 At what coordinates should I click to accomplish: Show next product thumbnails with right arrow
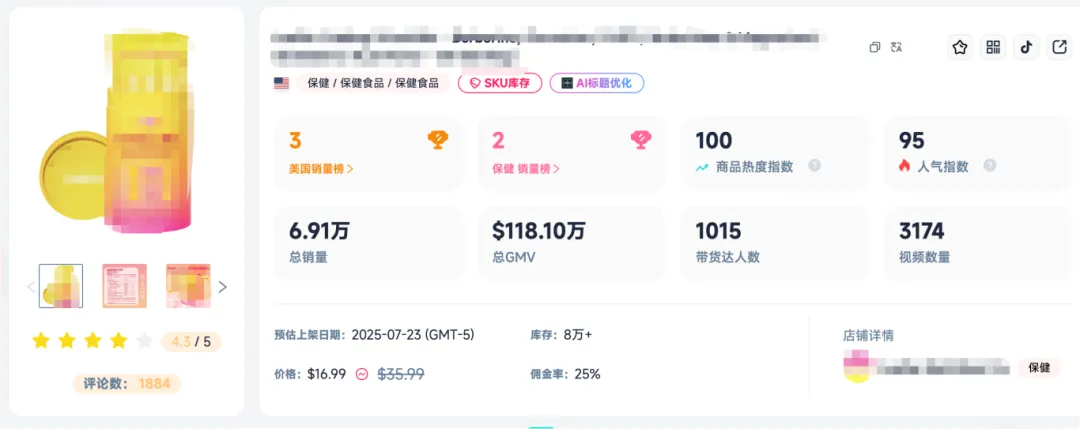tap(222, 287)
